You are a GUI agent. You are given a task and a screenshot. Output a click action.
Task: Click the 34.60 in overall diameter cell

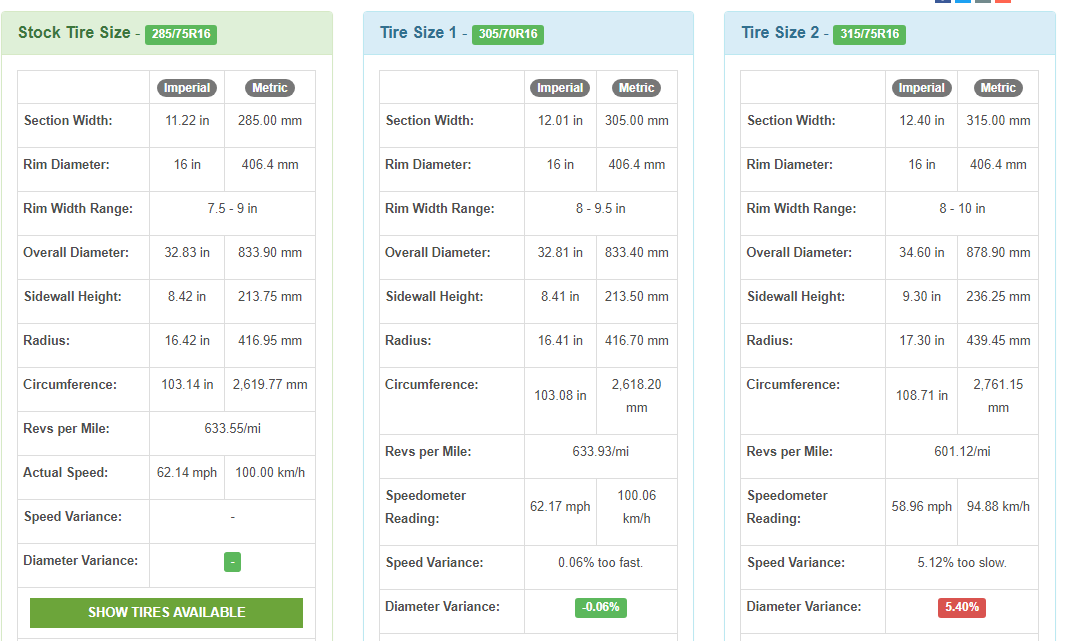click(921, 253)
